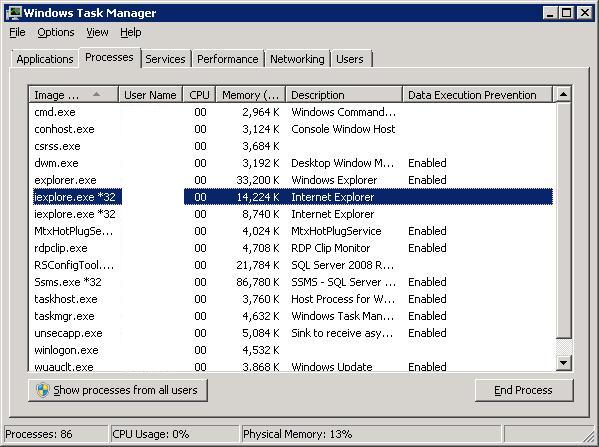Viewport: 599px width, 447px height.
Task: Open the Applications tab
Action: (x=45, y=59)
